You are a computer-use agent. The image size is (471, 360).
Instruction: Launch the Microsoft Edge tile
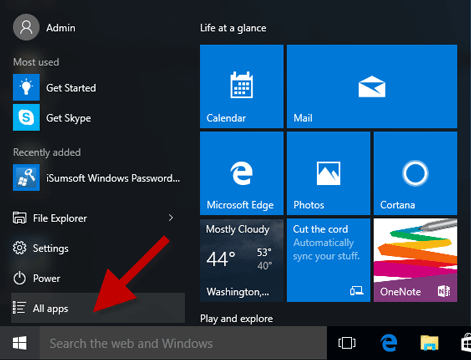242,173
